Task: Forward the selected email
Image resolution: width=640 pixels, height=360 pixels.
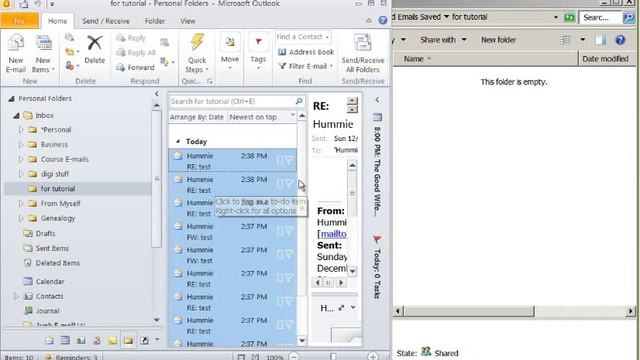Action: click(135, 67)
